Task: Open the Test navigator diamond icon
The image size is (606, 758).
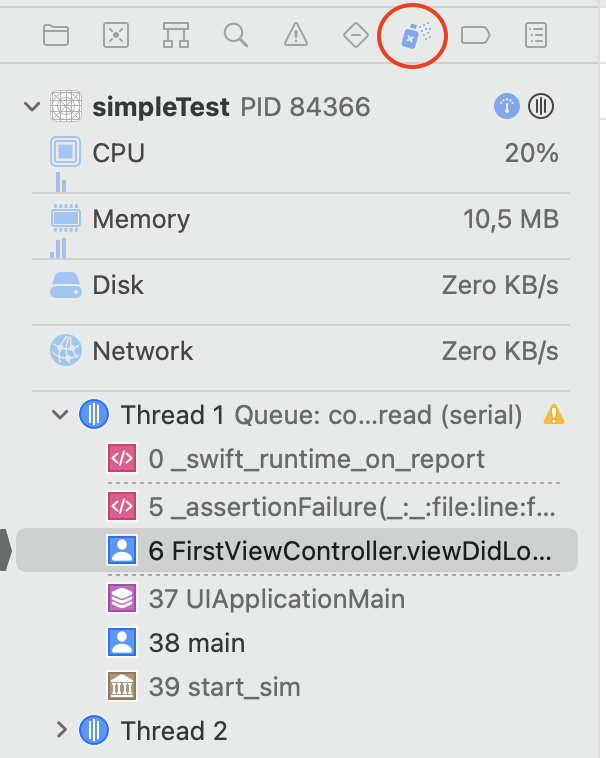Action: (356, 36)
